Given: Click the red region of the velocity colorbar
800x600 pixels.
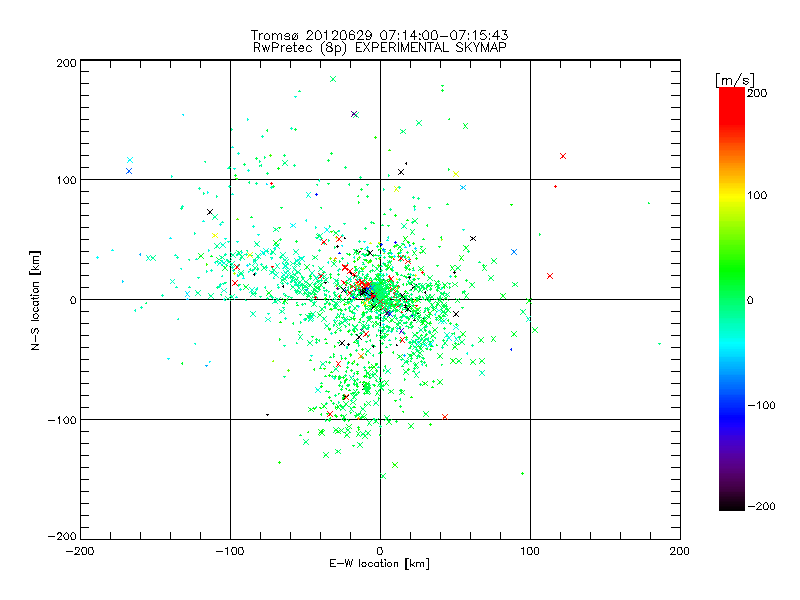Looking at the screenshot, I should click(x=732, y=105).
